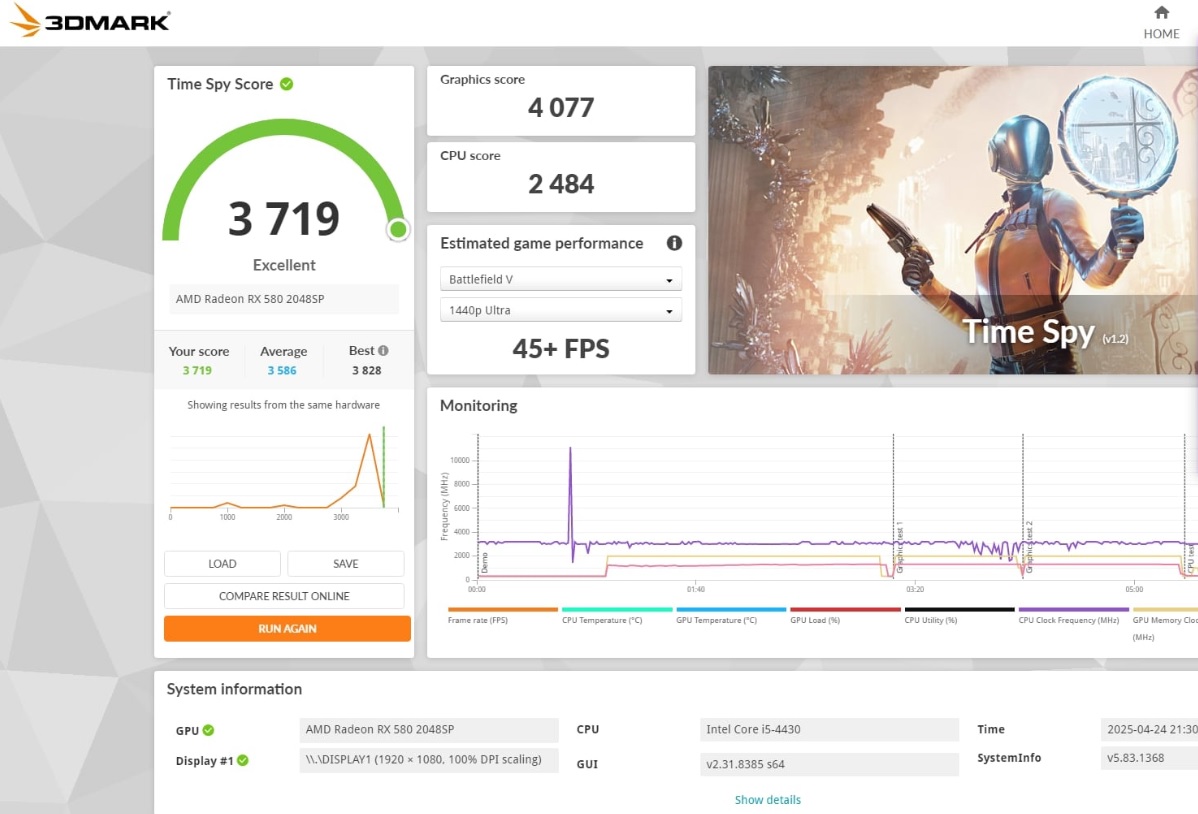Click the GPU name field below Excellent

(283, 299)
